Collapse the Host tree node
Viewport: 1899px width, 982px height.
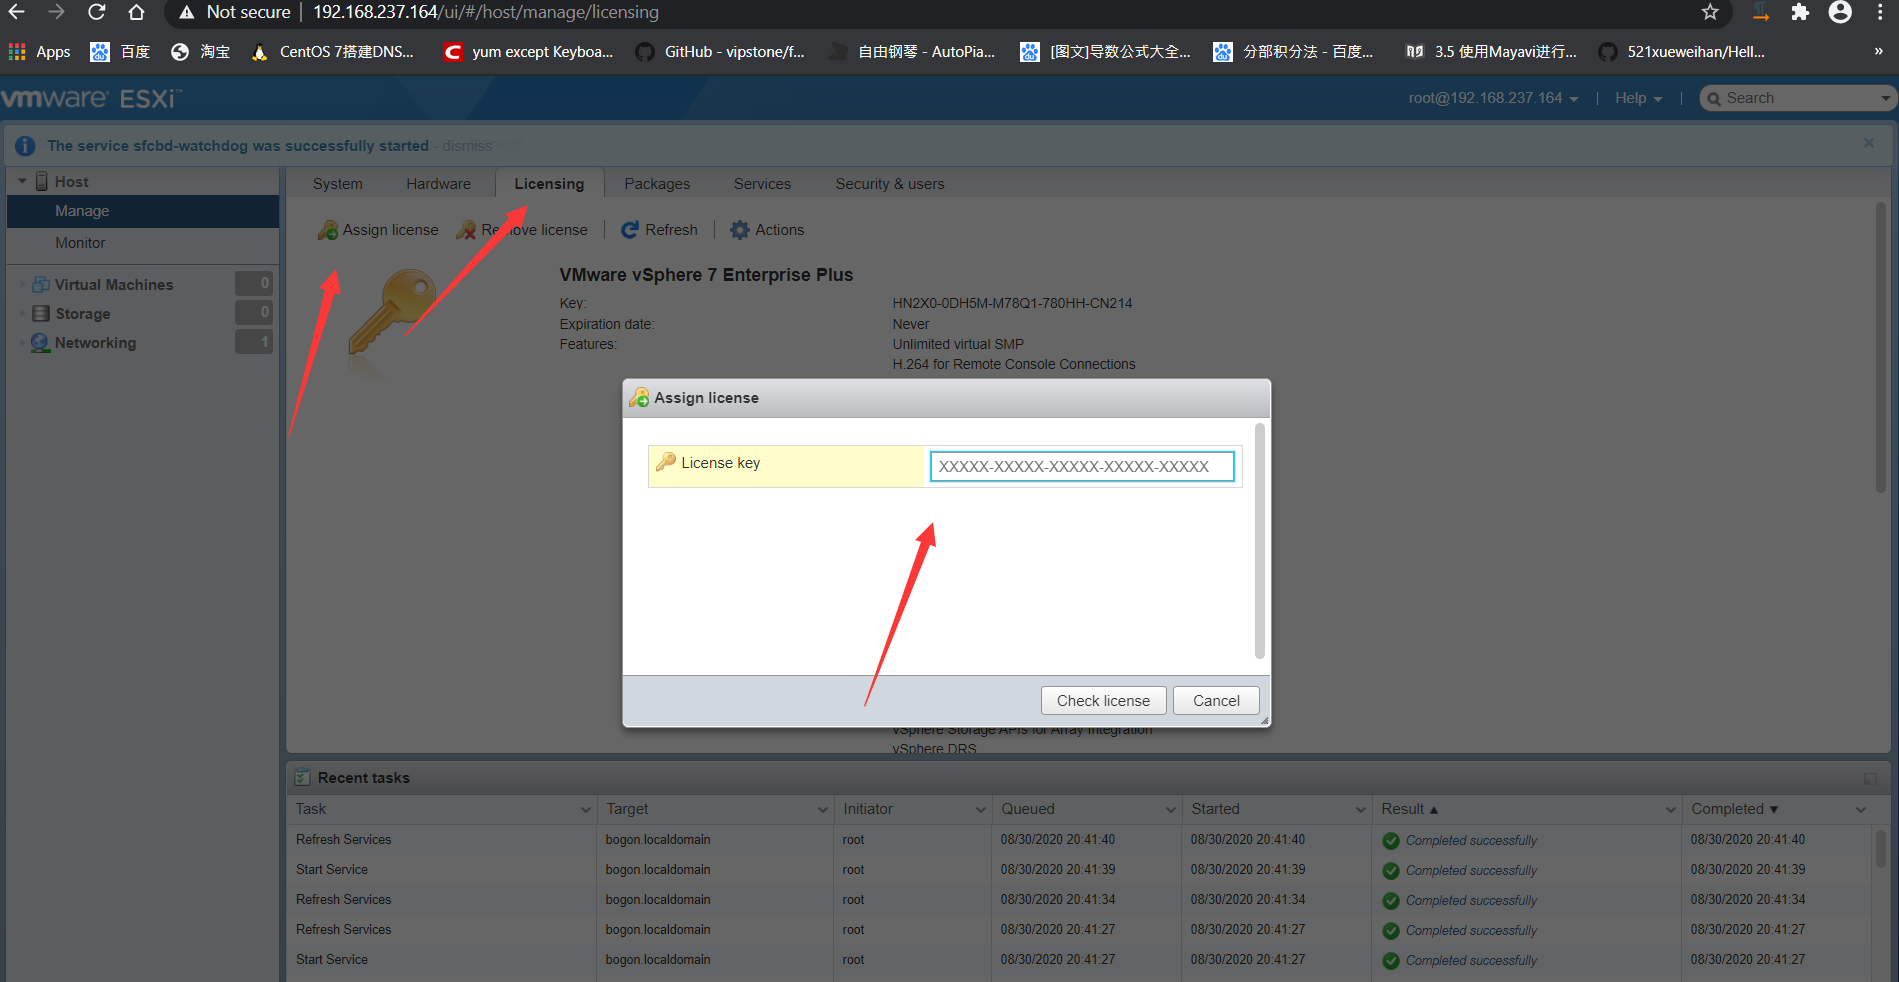tap(22, 181)
